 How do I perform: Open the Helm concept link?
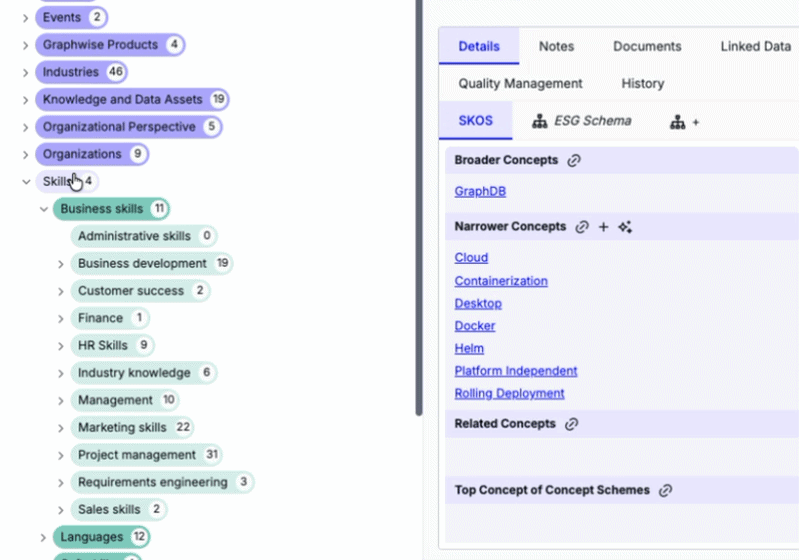[x=469, y=348]
